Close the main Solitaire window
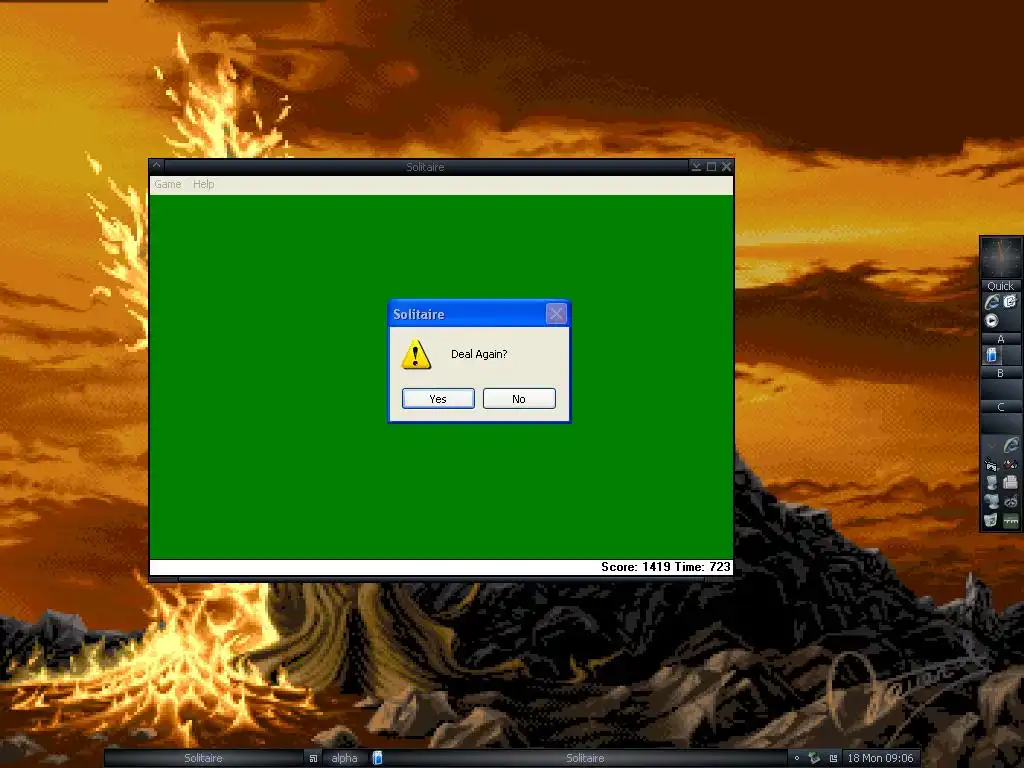 (x=726, y=167)
